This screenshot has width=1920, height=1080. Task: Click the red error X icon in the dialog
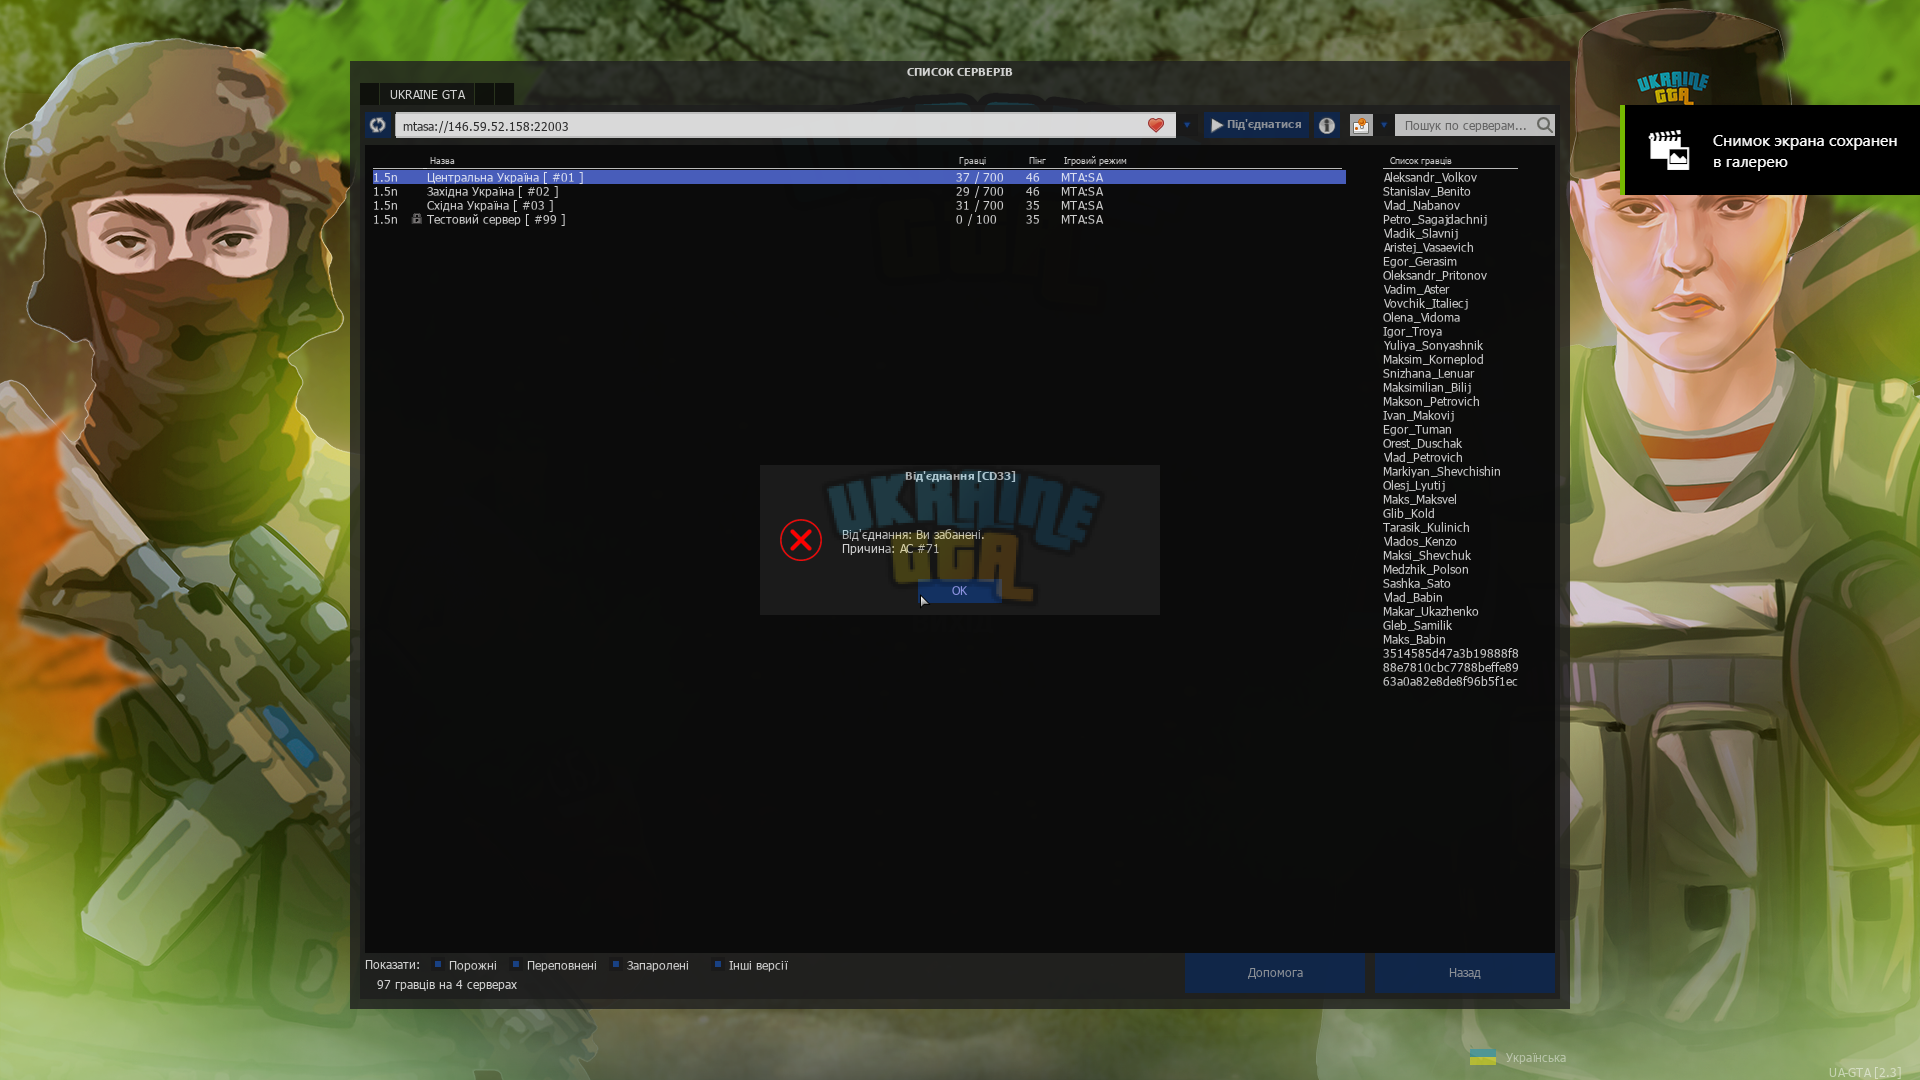pyautogui.click(x=801, y=540)
